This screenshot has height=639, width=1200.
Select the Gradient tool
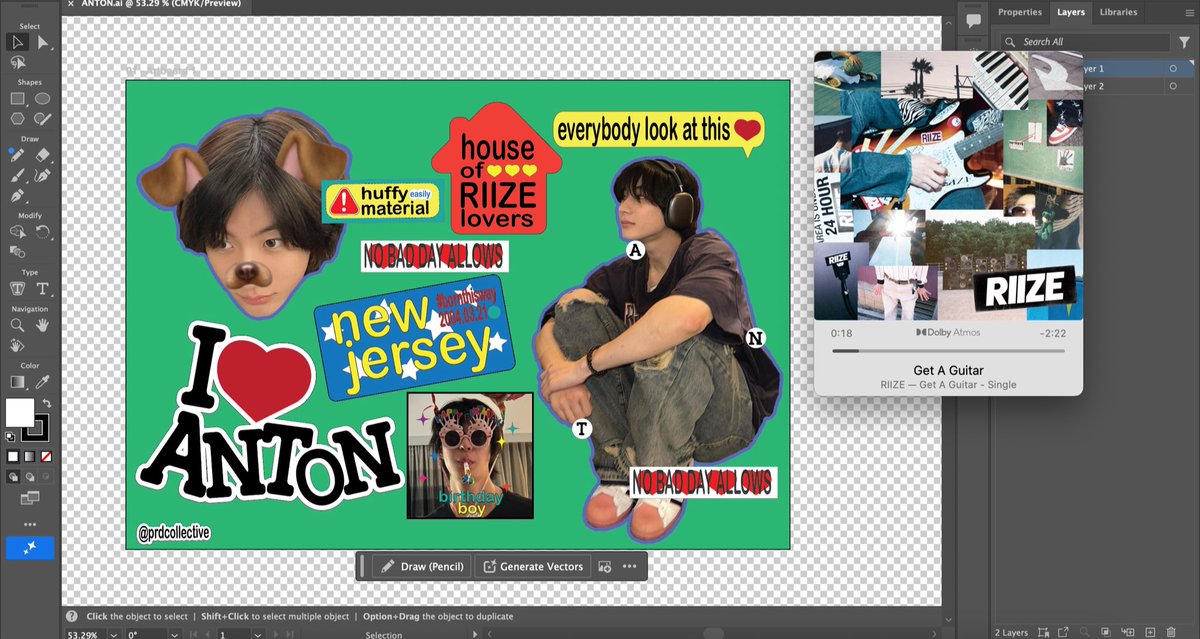17,382
